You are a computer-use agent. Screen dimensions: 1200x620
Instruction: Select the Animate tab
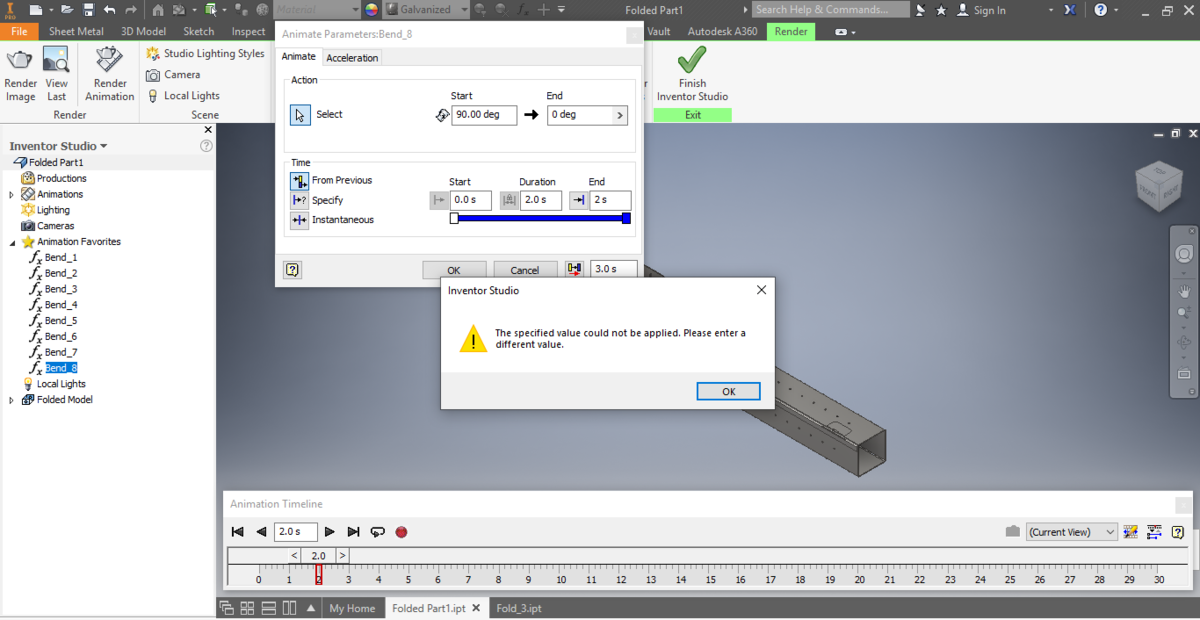coord(298,57)
